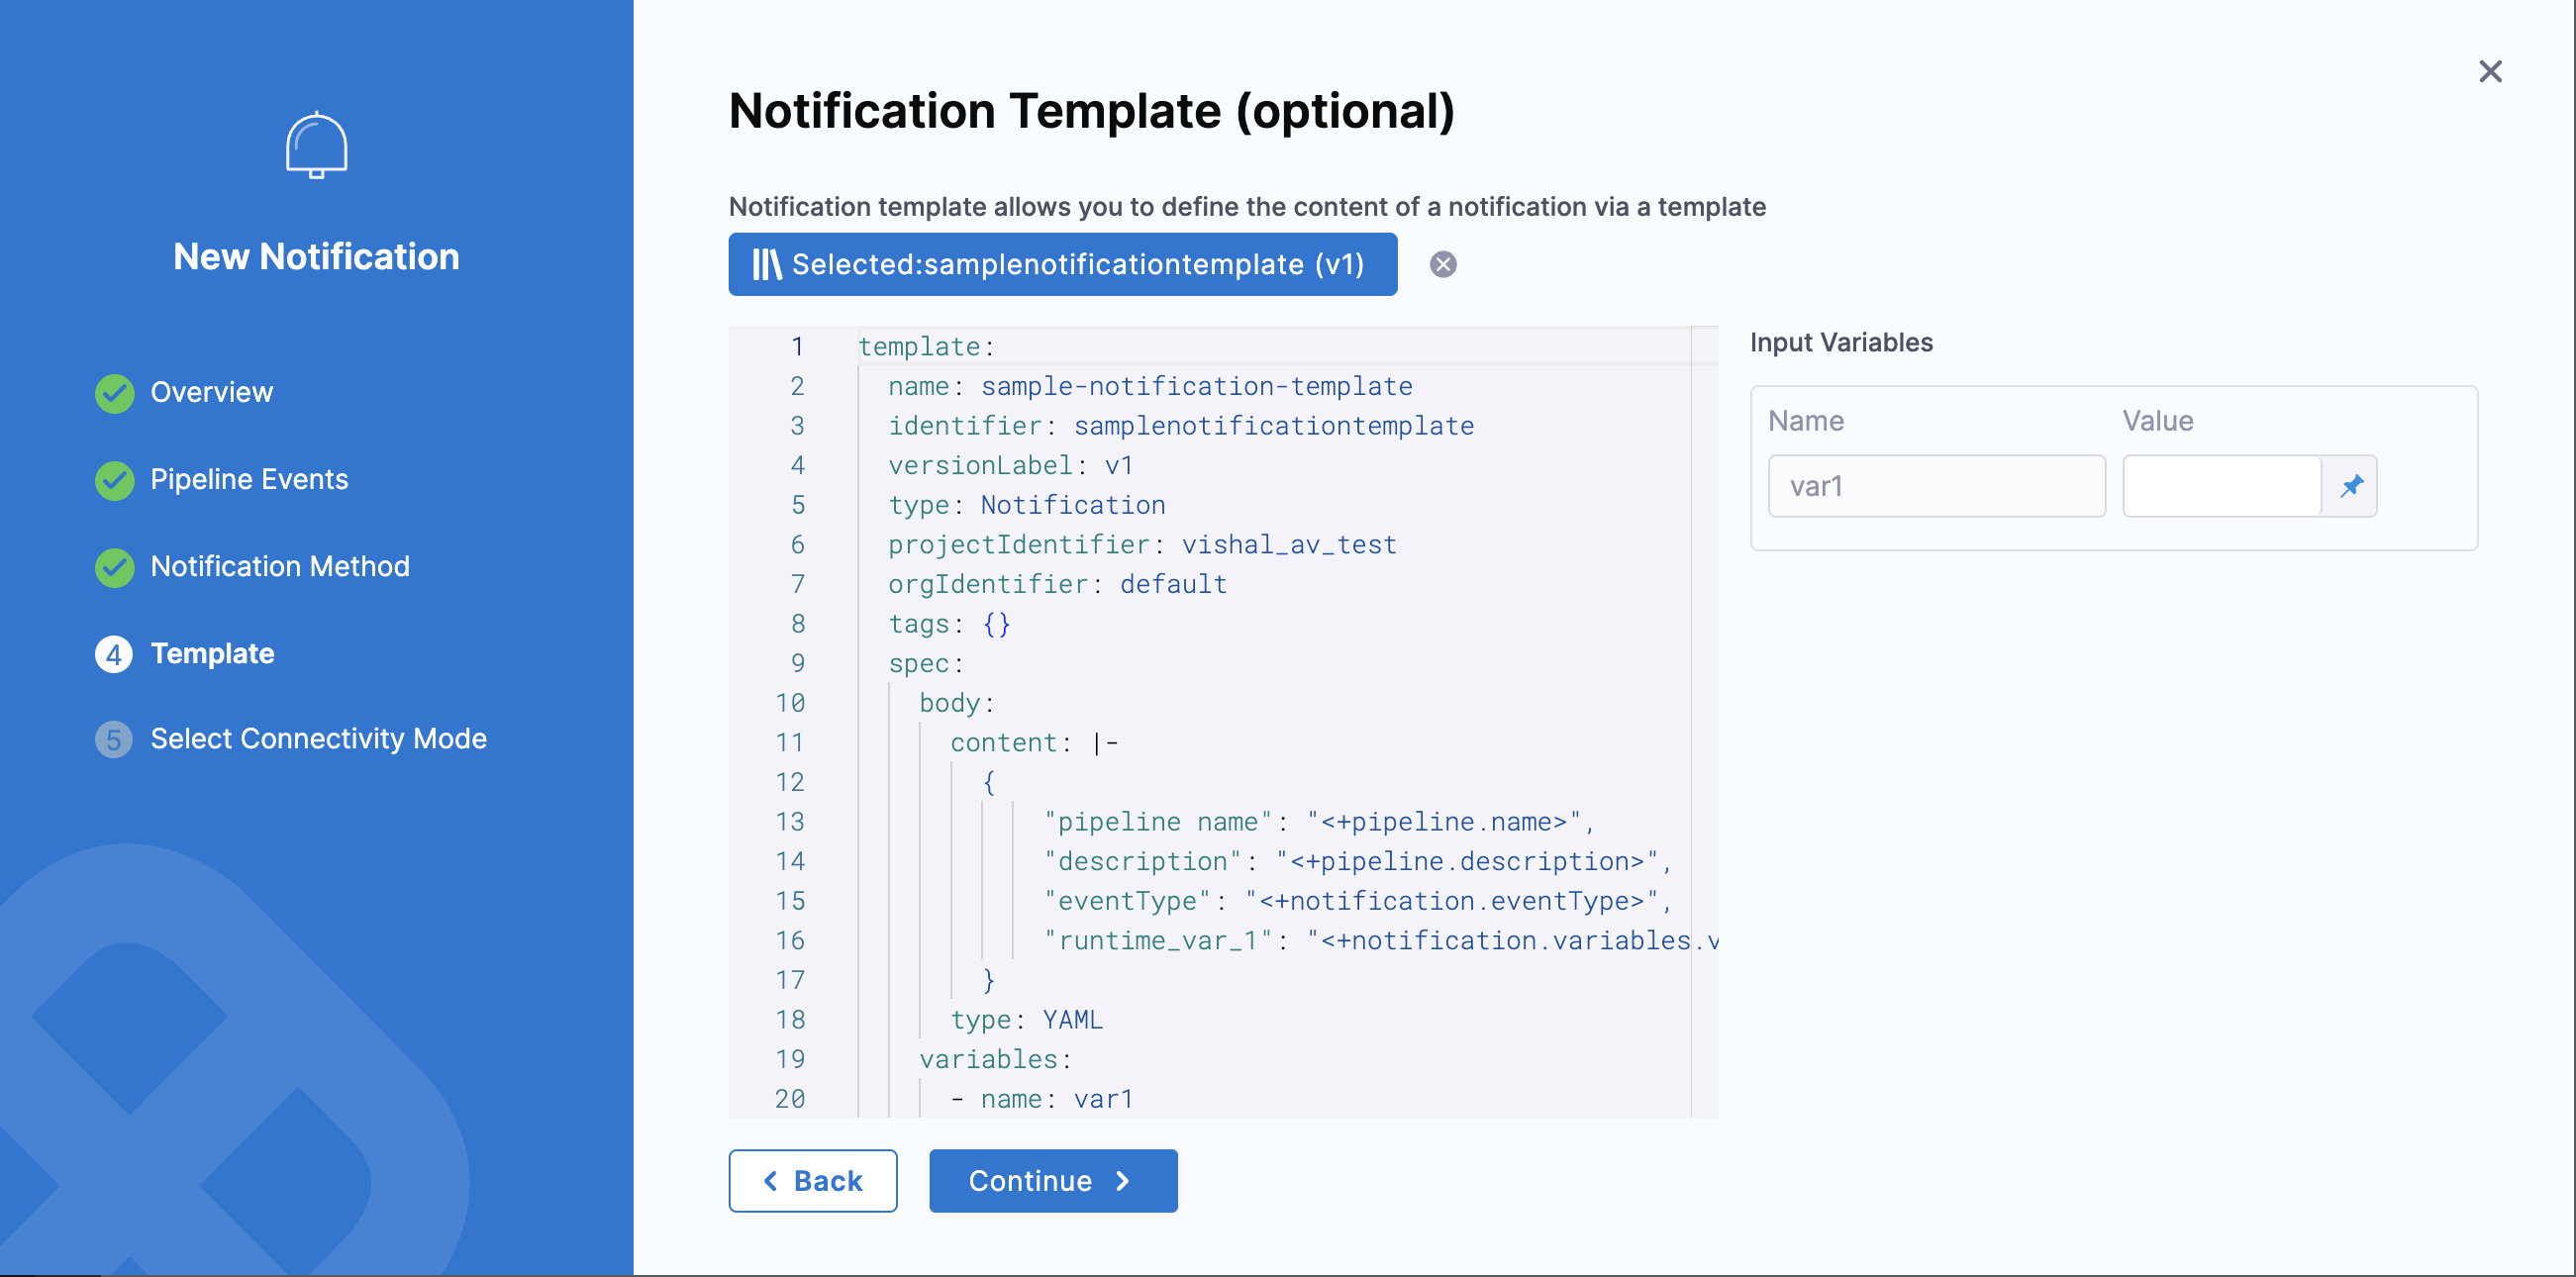Click the checkmark beside Notification Method
2576x1277 pixels.
(x=114, y=567)
